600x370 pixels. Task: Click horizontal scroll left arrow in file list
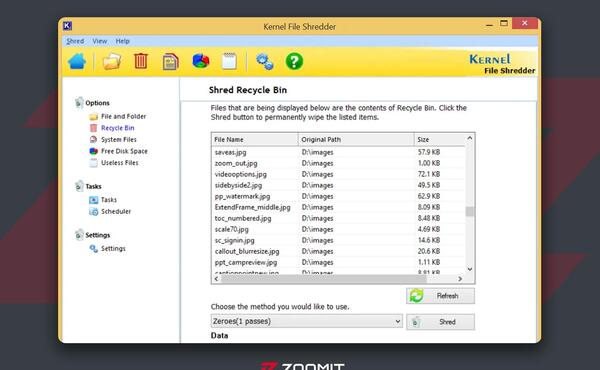[217, 279]
